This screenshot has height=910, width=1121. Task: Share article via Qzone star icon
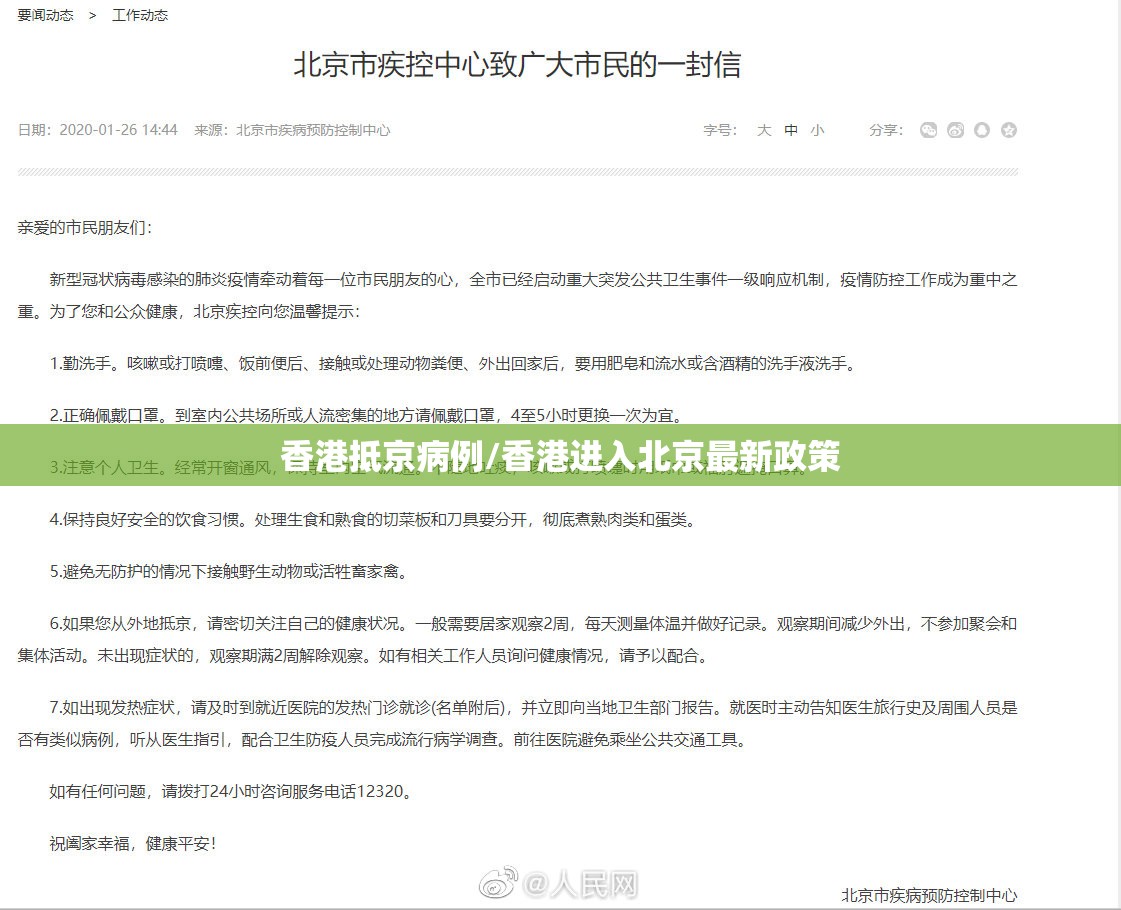pyautogui.click(x=1009, y=130)
